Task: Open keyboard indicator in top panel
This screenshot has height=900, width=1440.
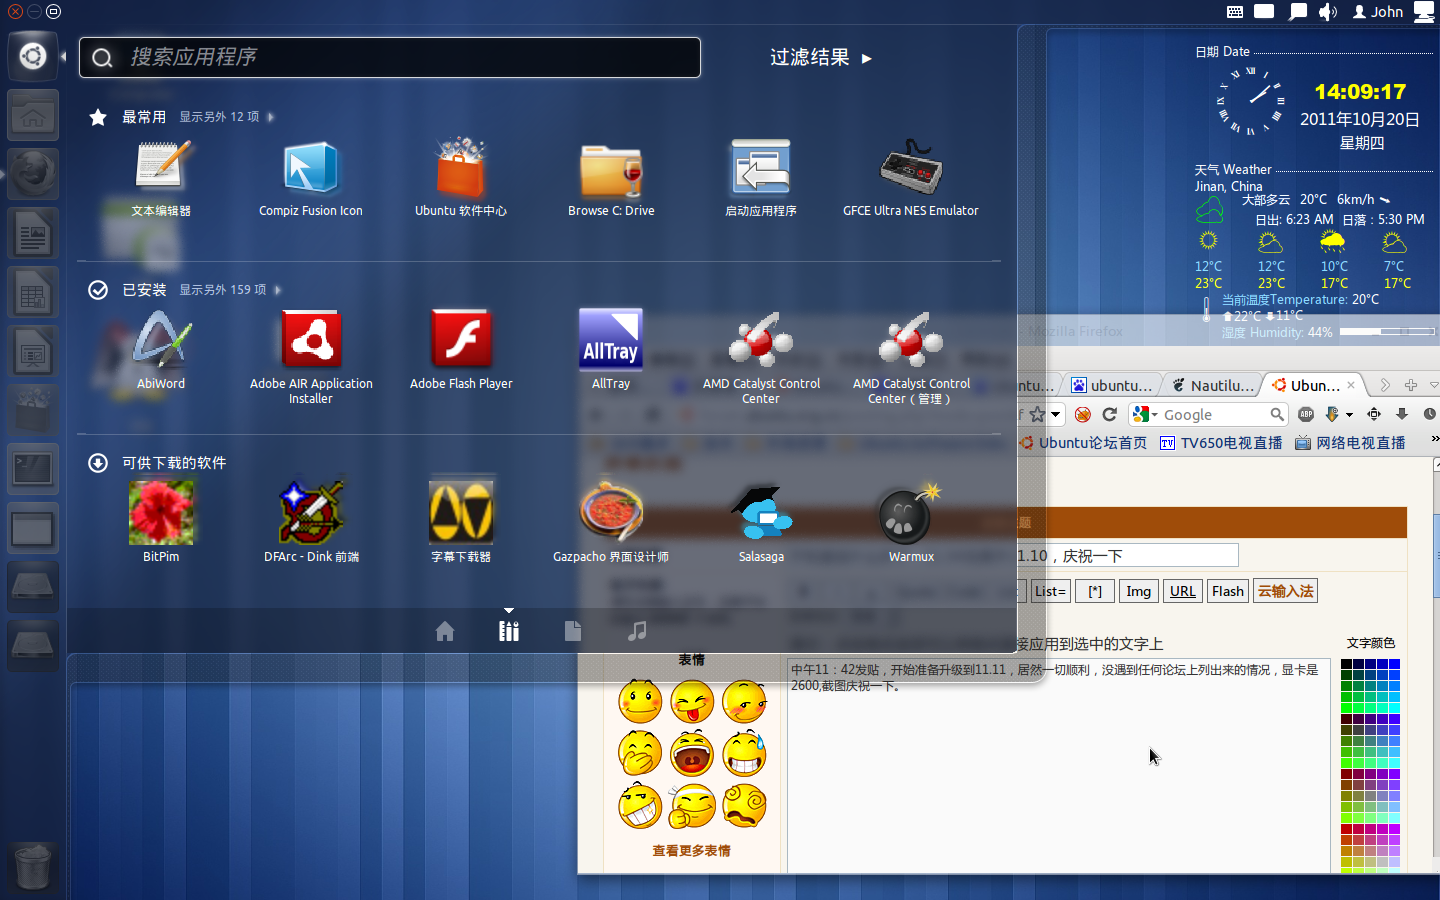Action: (1235, 12)
